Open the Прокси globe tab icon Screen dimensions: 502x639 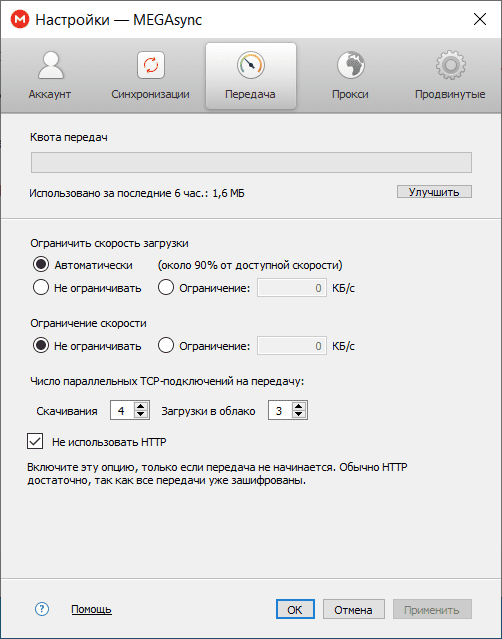click(x=350, y=65)
